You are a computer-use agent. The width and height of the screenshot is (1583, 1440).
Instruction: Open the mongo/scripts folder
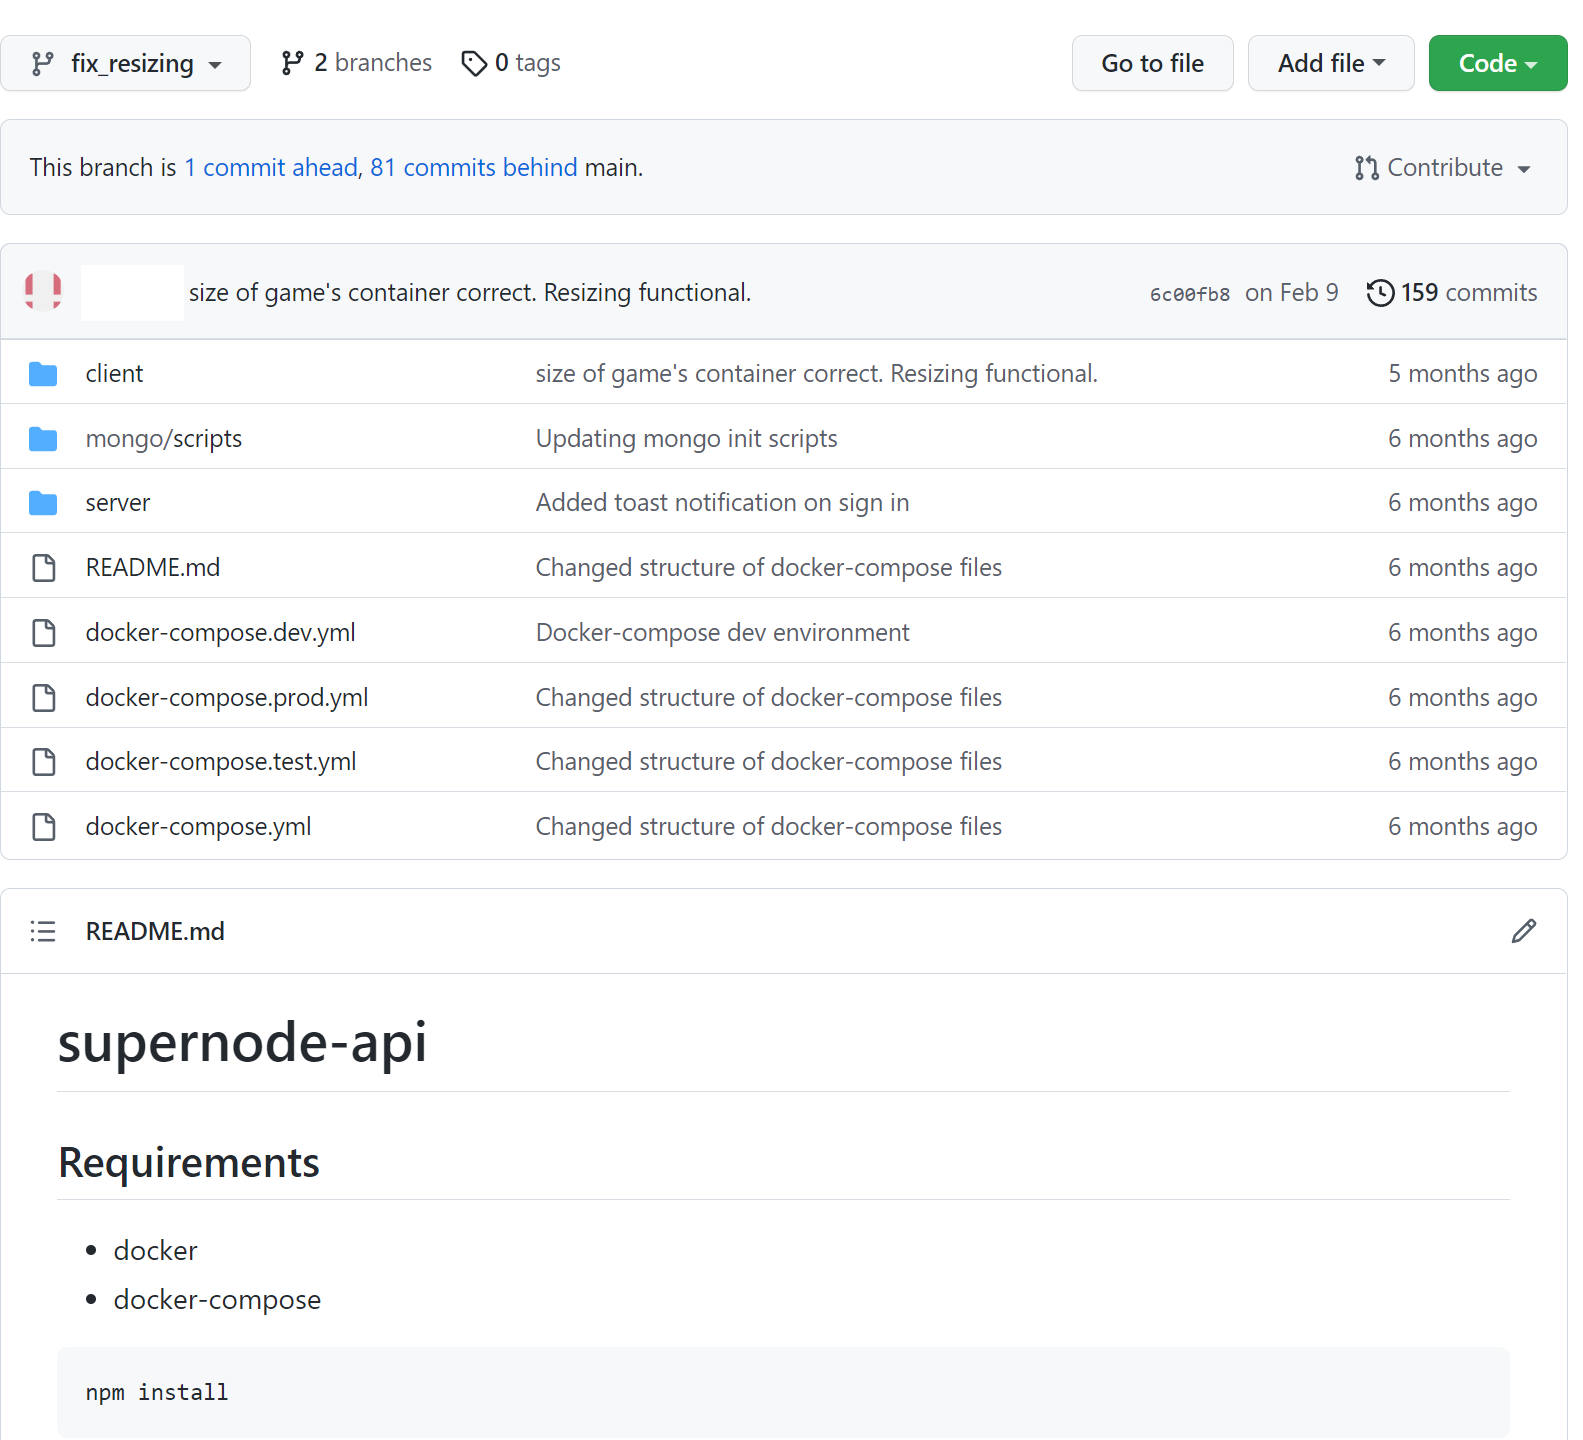click(x=164, y=439)
